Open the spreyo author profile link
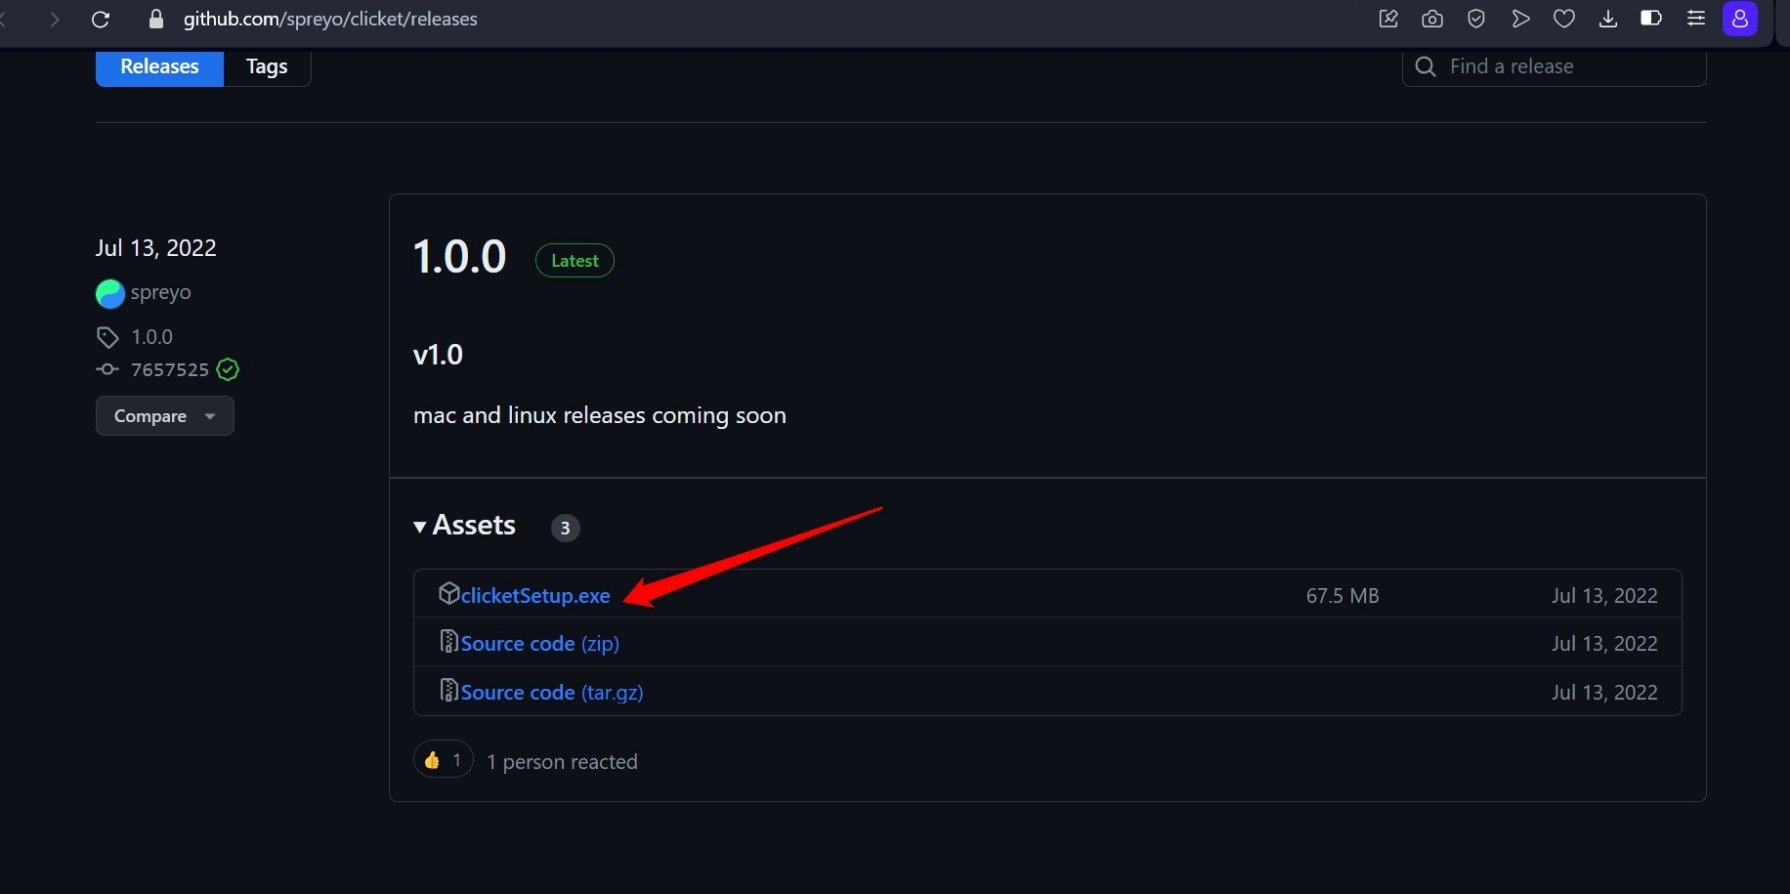 pos(161,293)
